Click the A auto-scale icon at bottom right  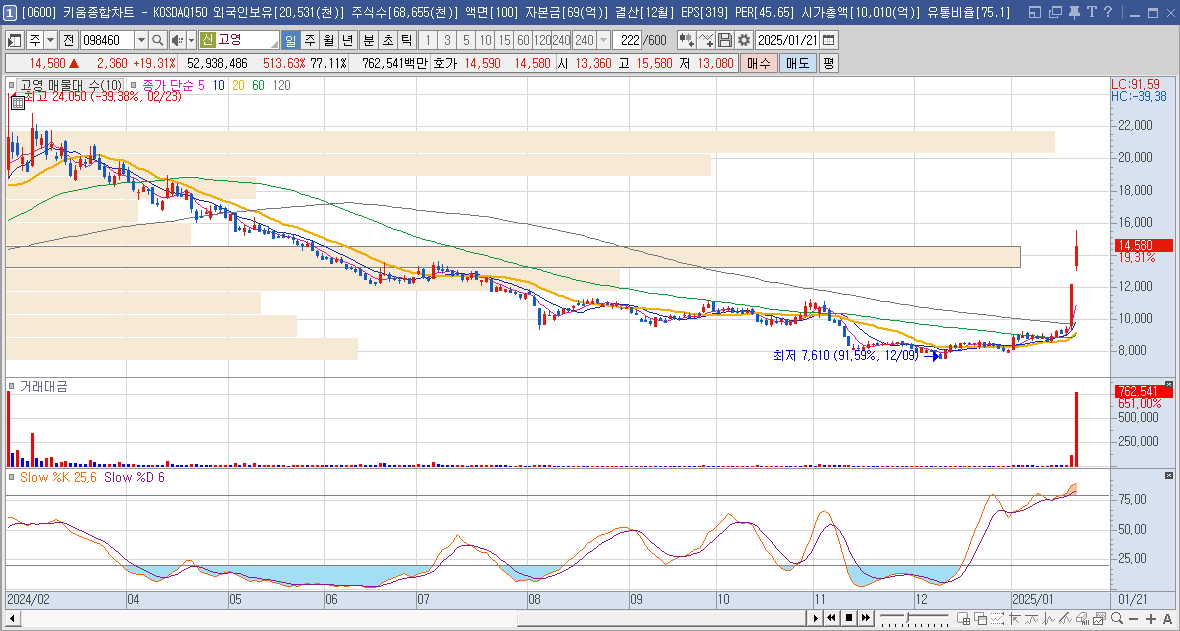(x=1167, y=618)
